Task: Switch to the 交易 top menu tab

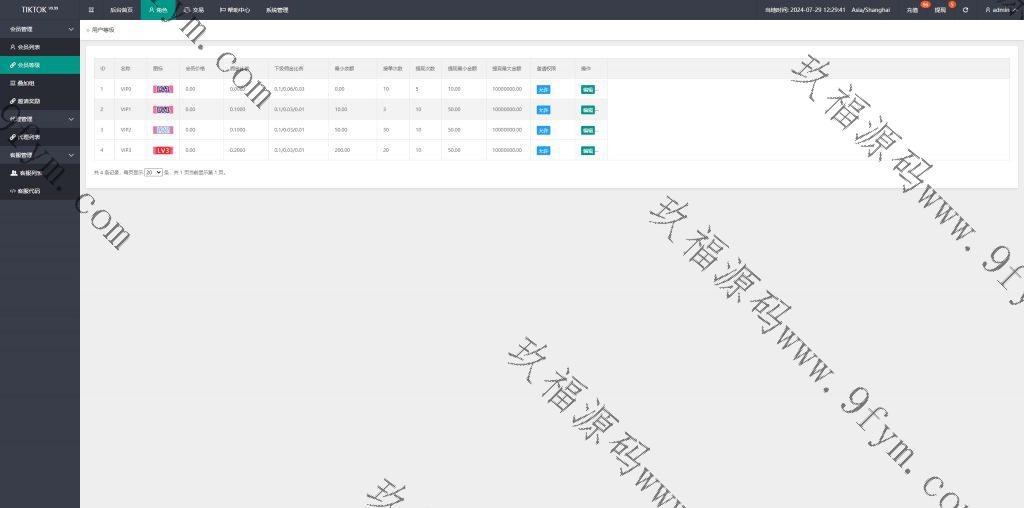Action: [193, 9]
